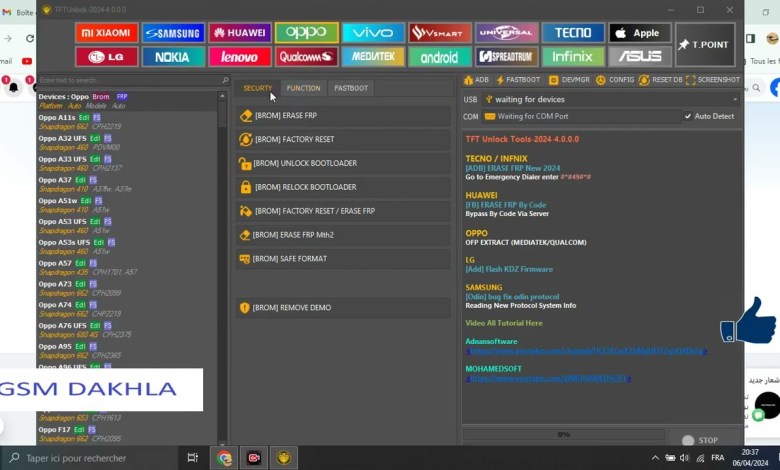Image resolution: width=780 pixels, height=470 pixels.
Task: Run [BROM] ERASE FRP Mth2
Action: coord(343,235)
